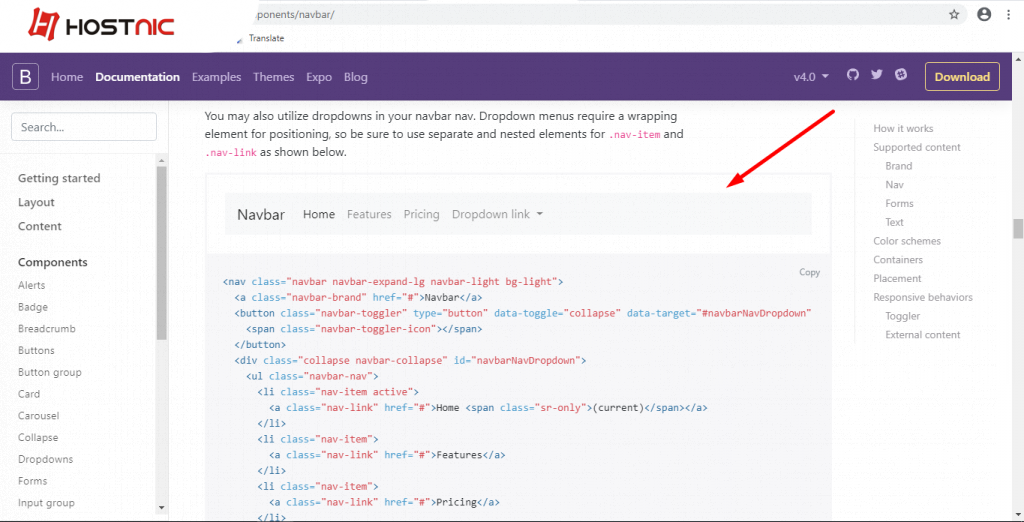Open the browser profile avatar icon

984,15
